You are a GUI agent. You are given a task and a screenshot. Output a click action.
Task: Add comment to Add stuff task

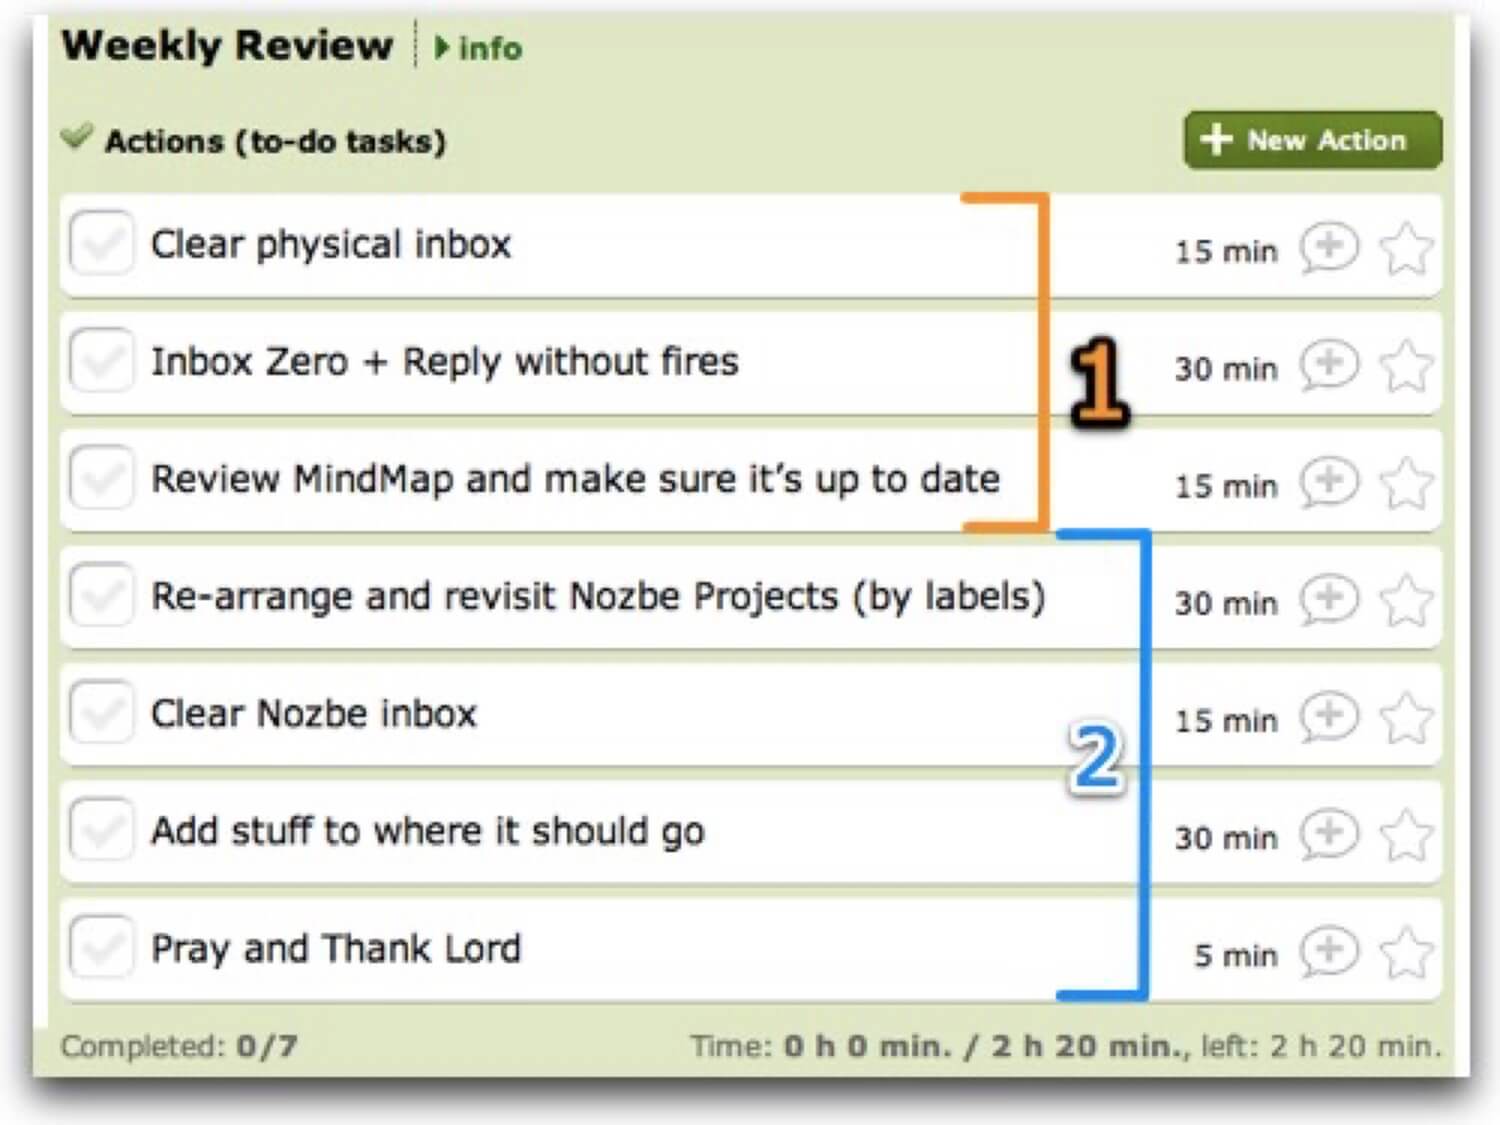1329,834
